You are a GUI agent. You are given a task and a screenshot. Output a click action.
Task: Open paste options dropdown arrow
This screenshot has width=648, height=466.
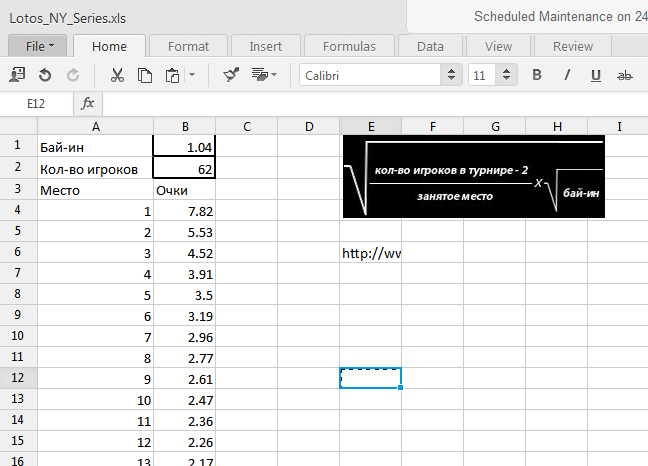[192, 75]
